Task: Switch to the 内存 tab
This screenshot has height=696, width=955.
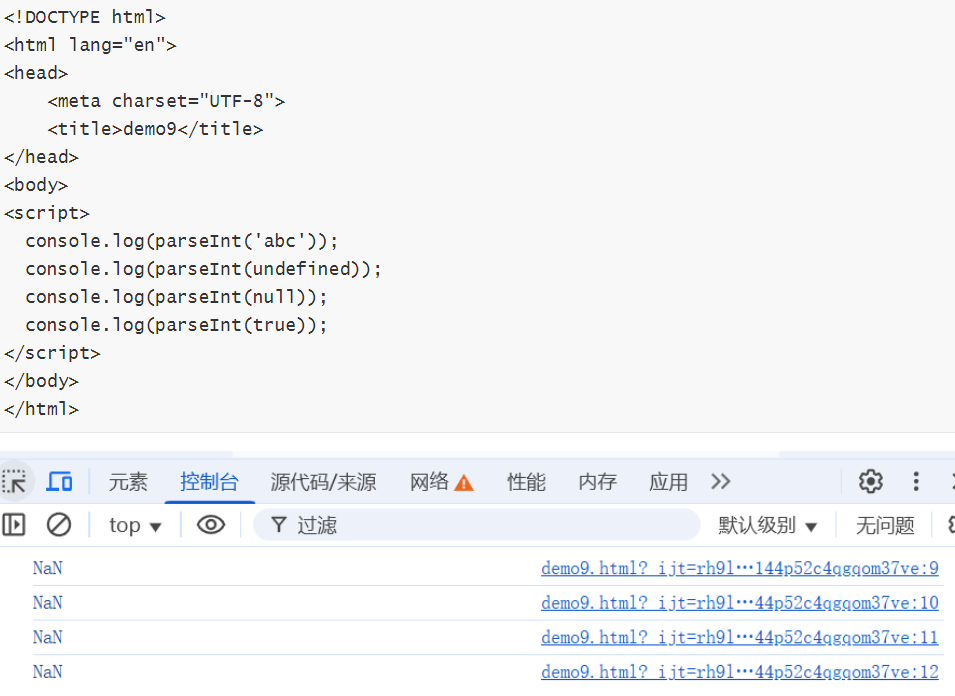Action: (x=597, y=482)
